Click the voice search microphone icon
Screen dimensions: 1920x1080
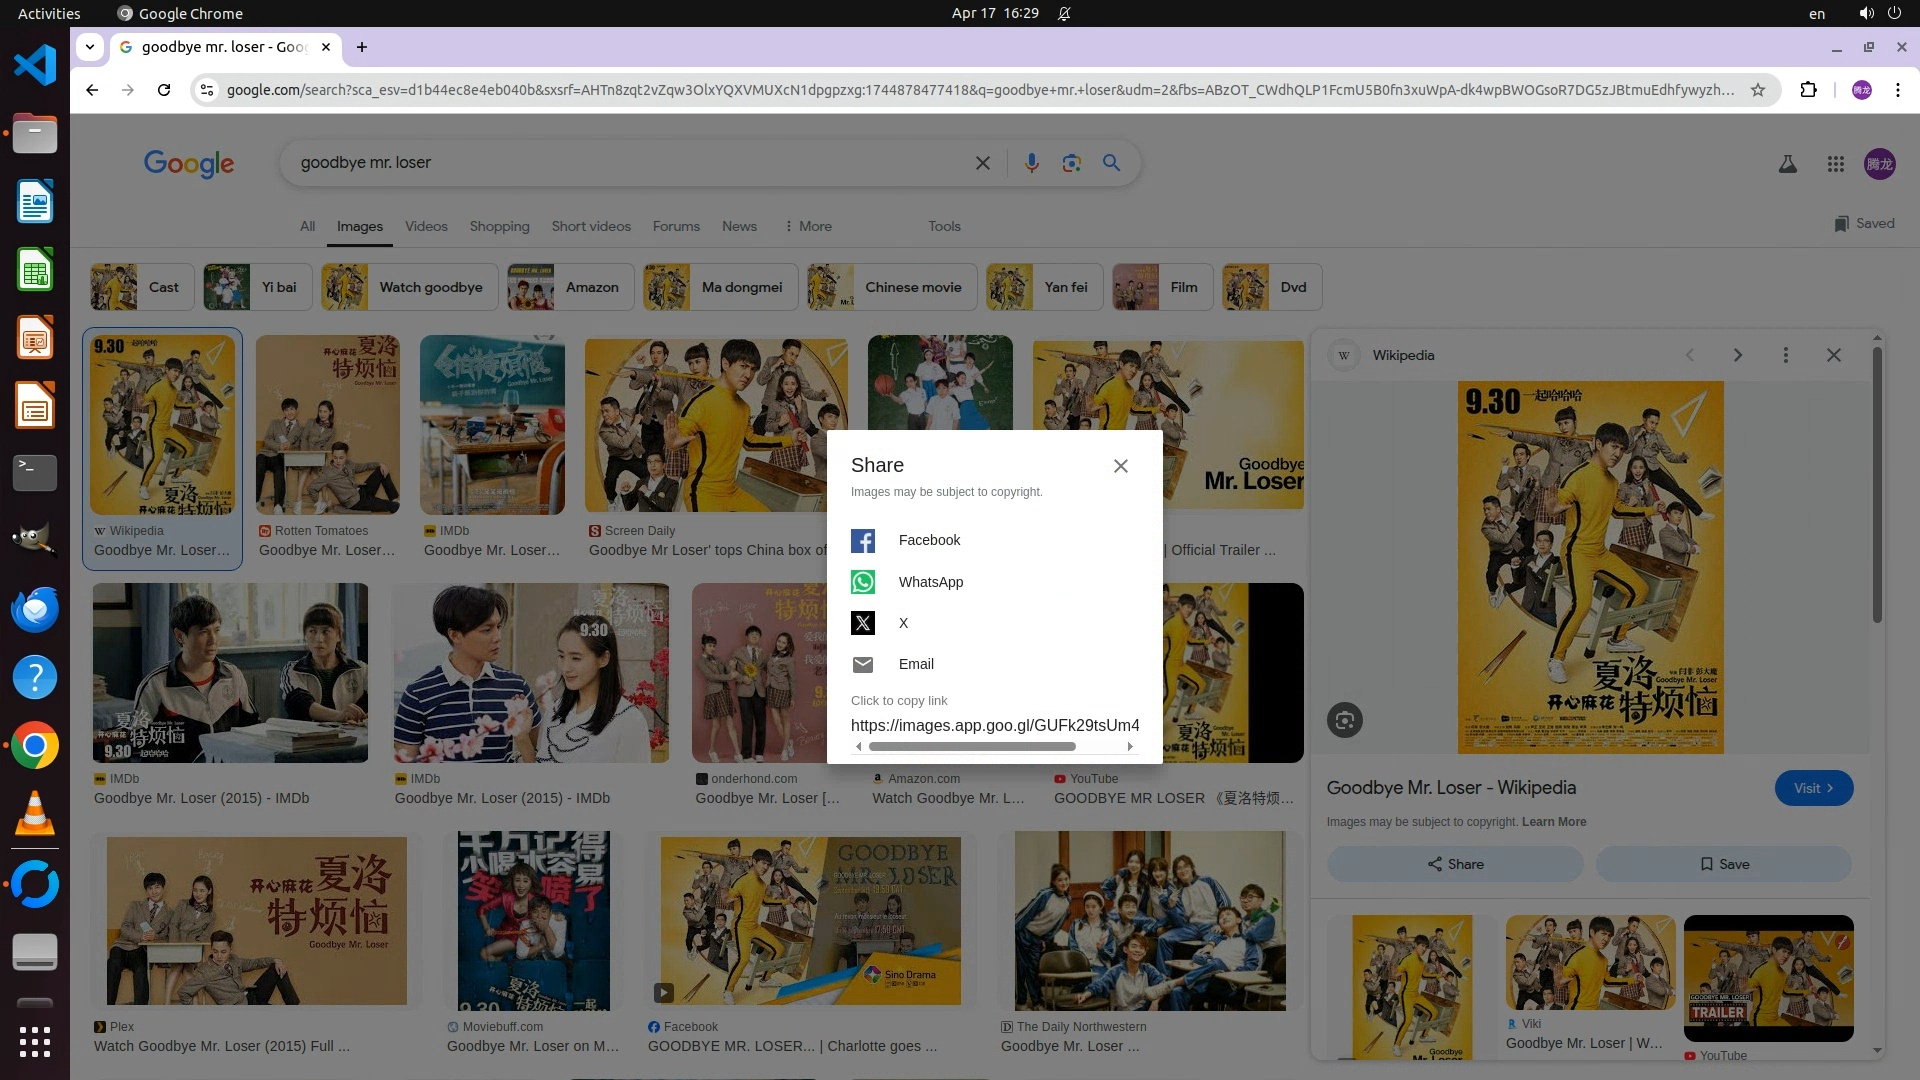[x=1031, y=163]
